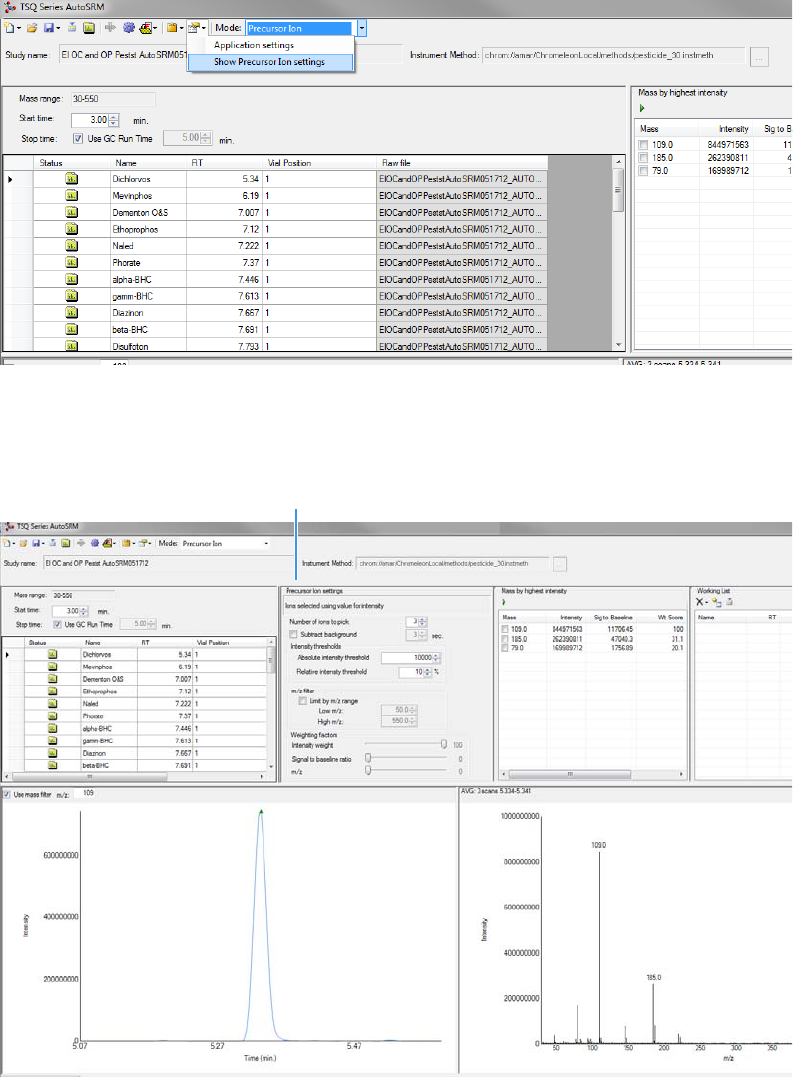The image size is (793, 1077).
Task: Toggle Use GC Run Time in lower window
Action: pyautogui.click(x=58, y=624)
